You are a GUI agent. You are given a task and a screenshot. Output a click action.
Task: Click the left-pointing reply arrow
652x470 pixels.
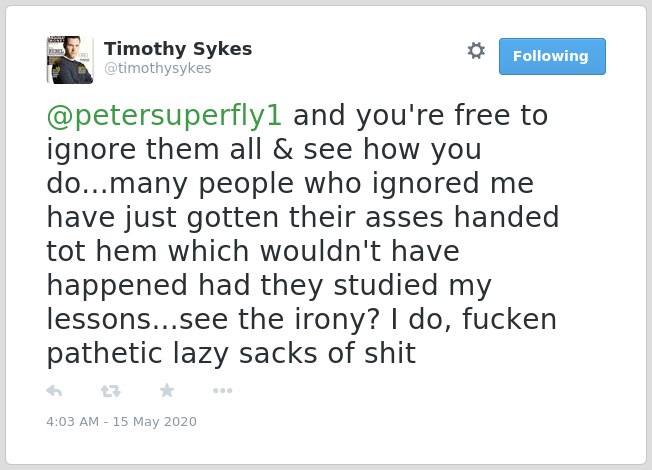click(54, 391)
